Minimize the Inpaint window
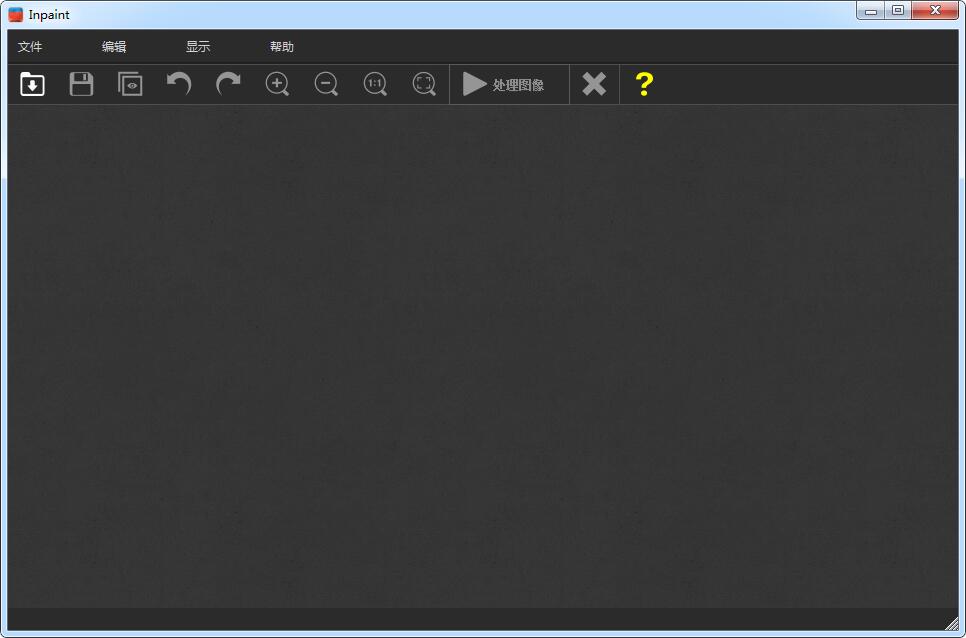 [871, 11]
